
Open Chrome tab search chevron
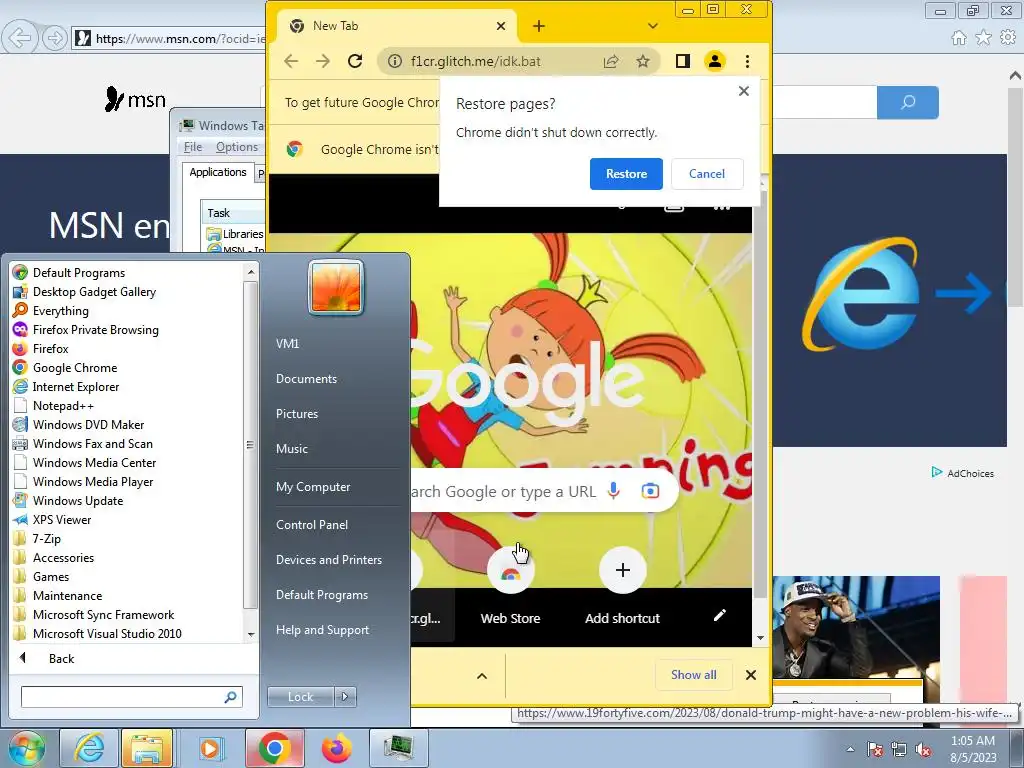(x=652, y=26)
